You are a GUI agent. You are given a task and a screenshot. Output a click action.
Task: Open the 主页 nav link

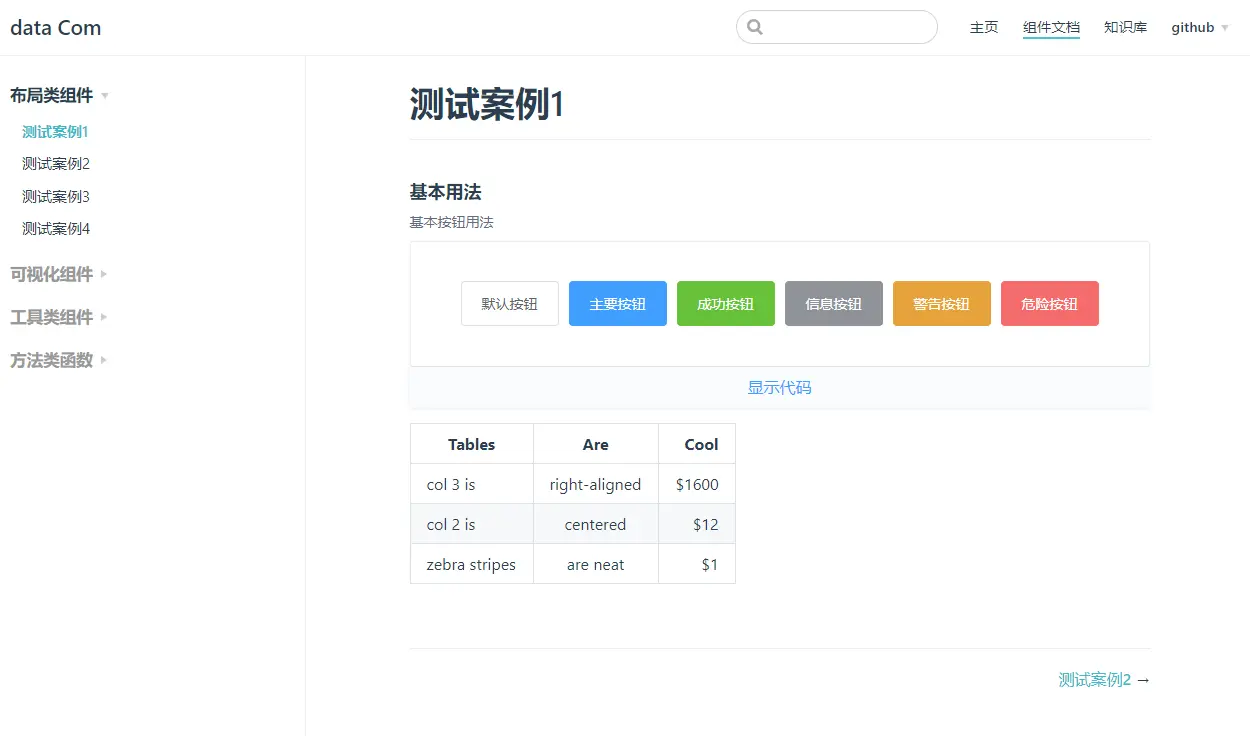click(984, 27)
